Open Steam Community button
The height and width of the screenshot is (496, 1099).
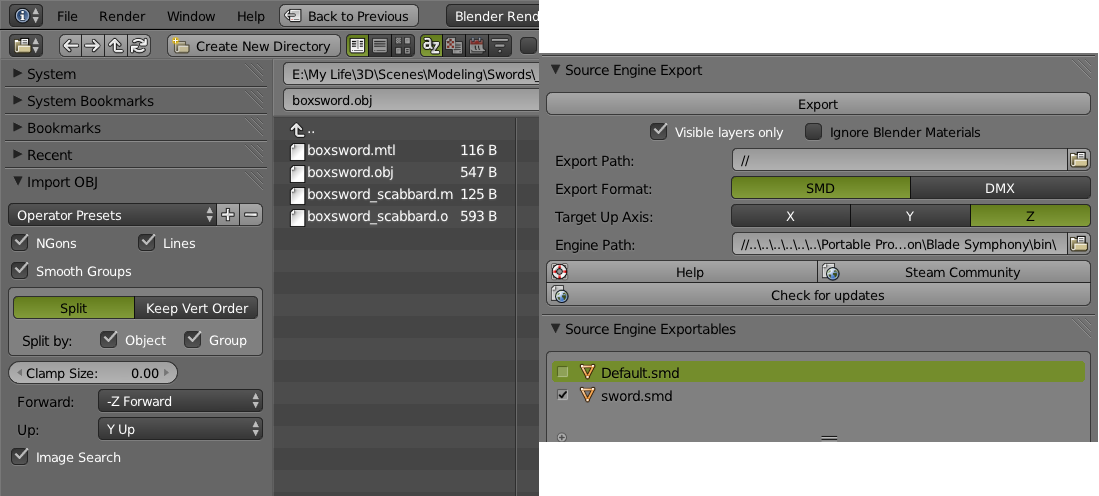(x=954, y=272)
